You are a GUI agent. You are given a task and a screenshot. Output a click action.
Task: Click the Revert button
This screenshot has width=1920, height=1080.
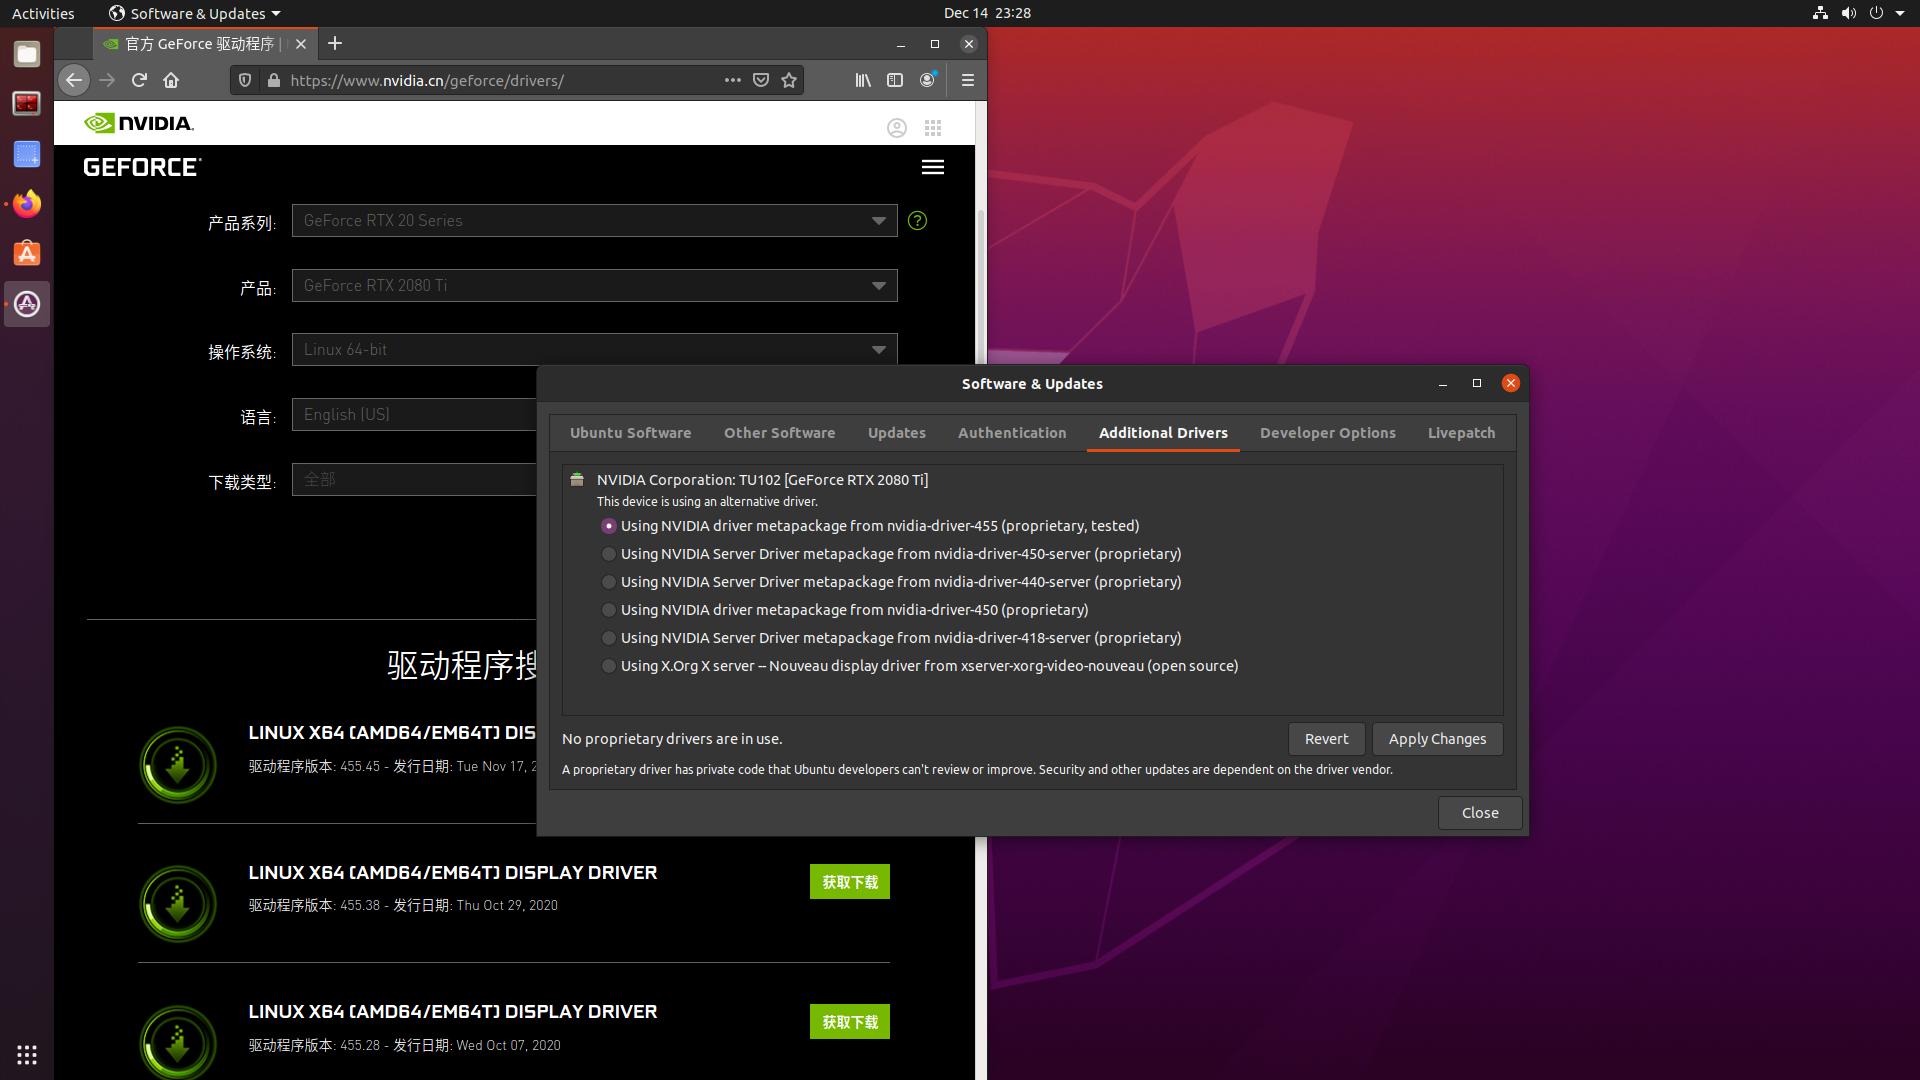[x=1326, y=739]
